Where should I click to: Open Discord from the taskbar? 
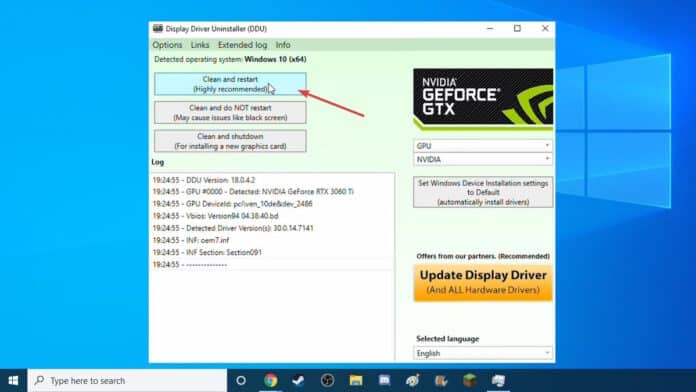(x=384, y=380)
